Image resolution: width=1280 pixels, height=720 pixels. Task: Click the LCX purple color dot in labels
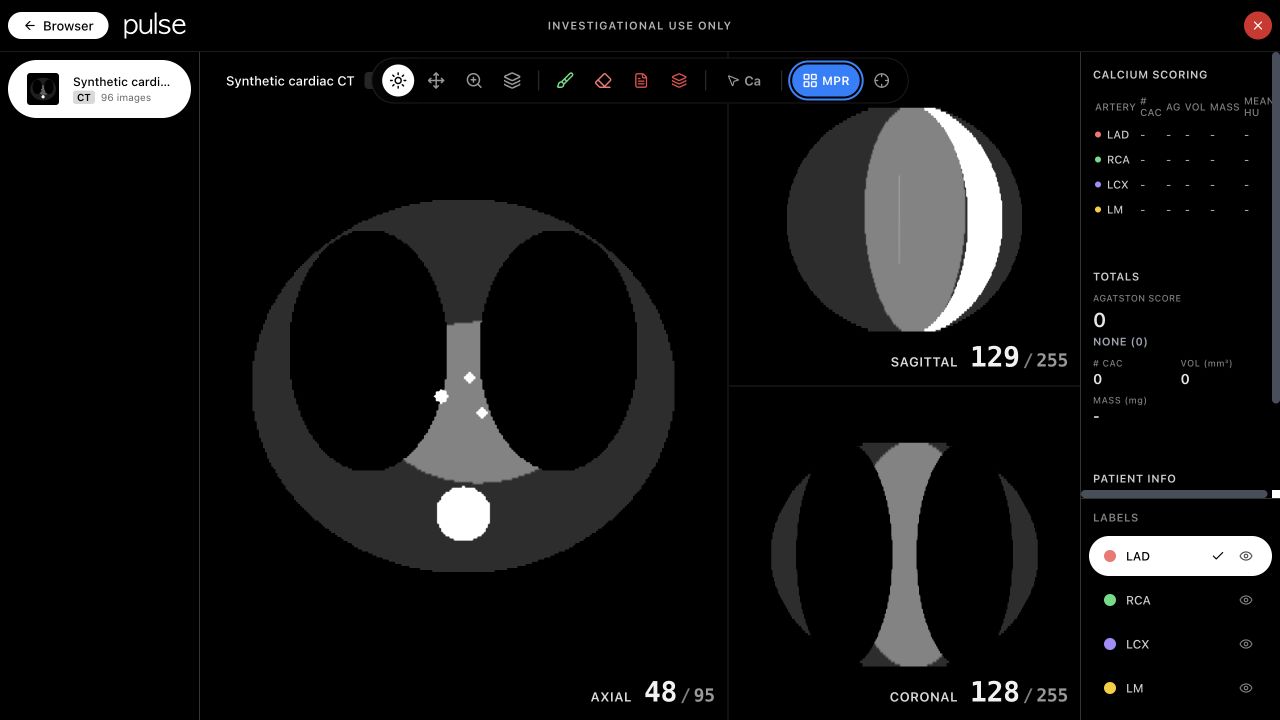(1109, 644)
